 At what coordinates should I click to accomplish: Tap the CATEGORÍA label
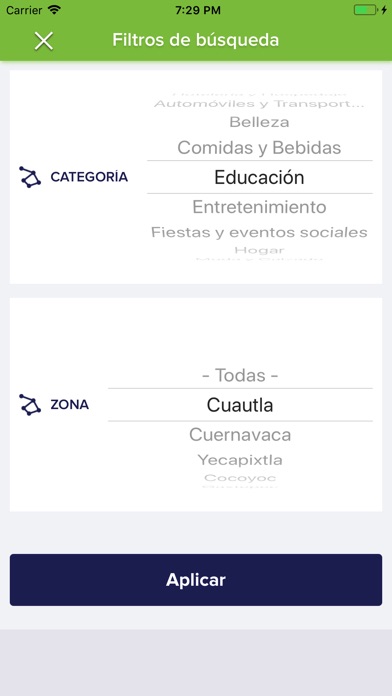coord(89,177)
